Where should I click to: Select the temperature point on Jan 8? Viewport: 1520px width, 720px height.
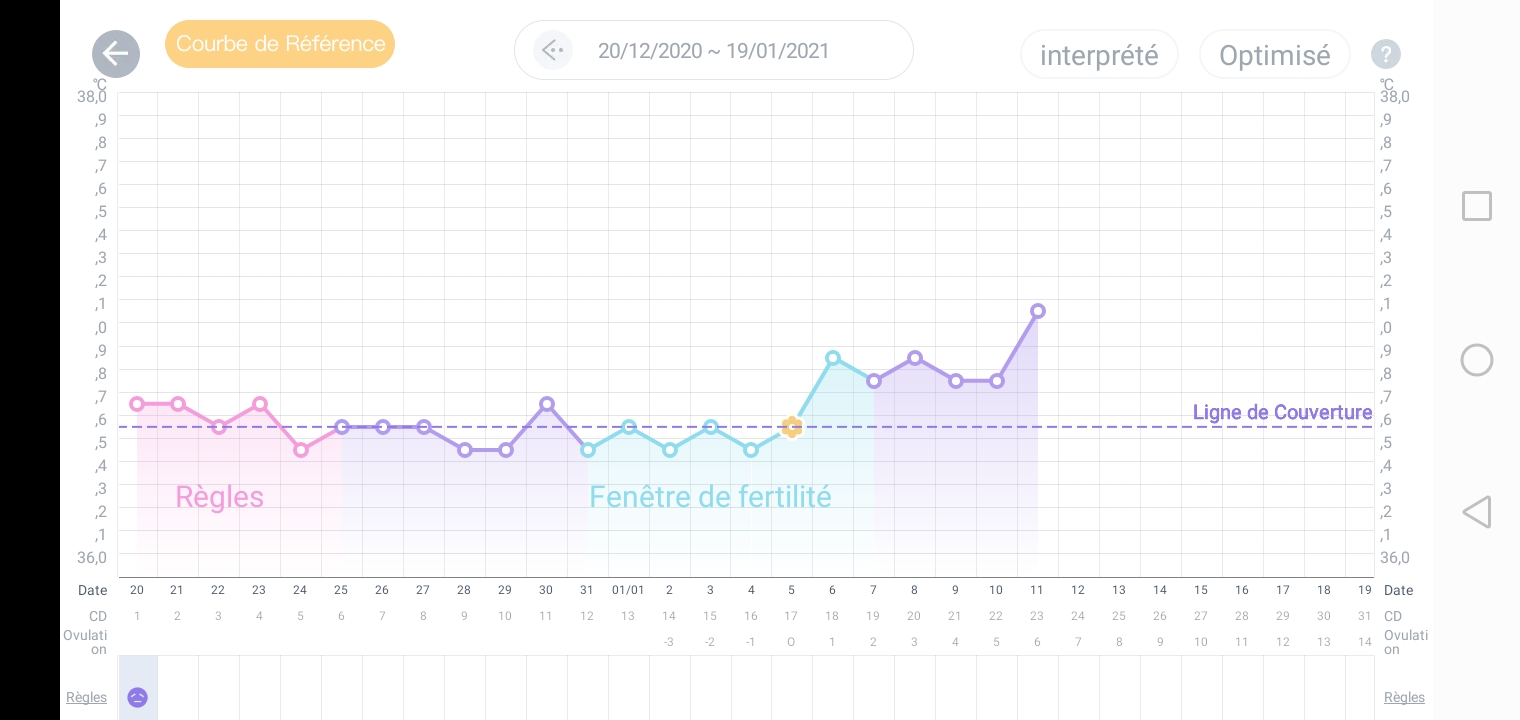915,358
